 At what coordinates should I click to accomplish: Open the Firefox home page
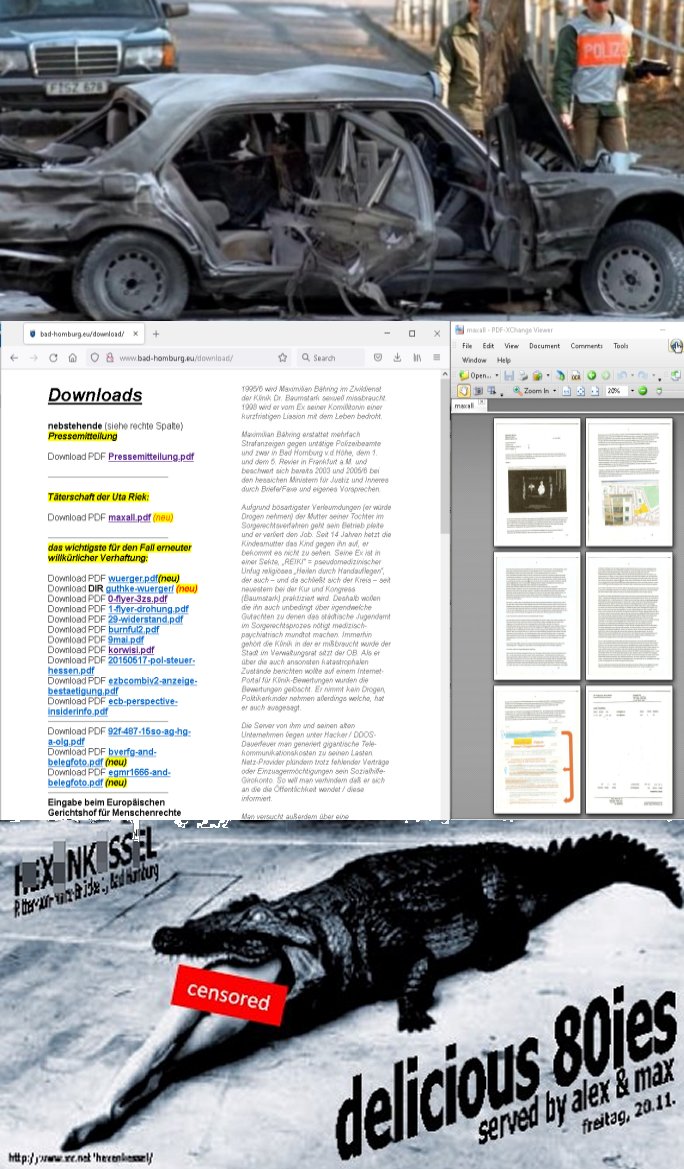pos(72,358)
